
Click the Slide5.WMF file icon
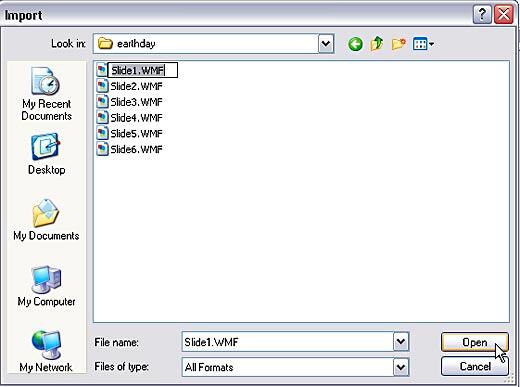102,133
